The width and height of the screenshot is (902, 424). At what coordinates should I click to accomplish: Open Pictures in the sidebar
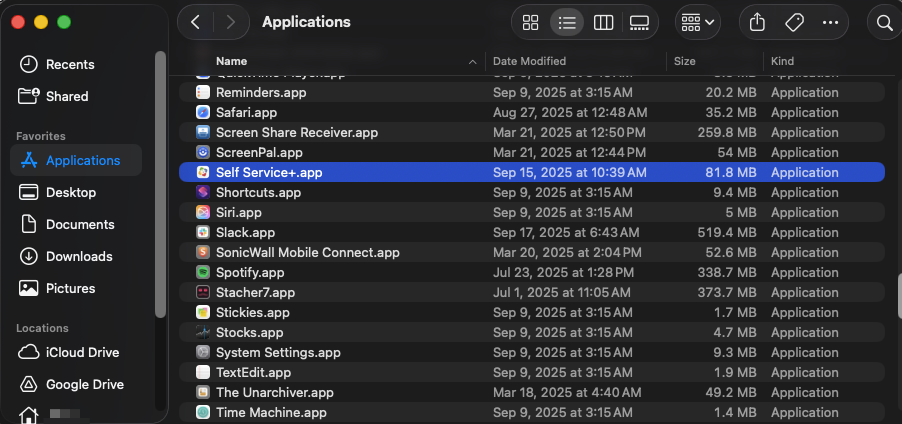57,288
